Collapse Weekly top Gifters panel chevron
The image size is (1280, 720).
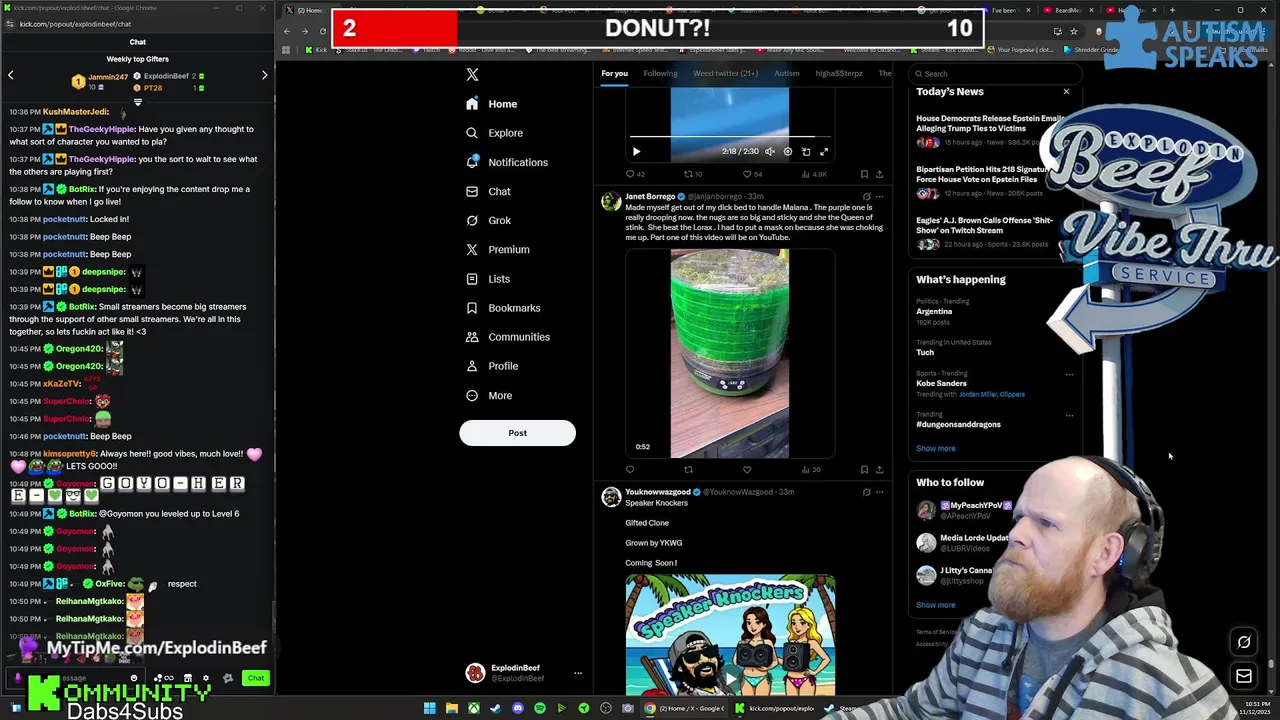pyautogui.click(x=138, y=102)
